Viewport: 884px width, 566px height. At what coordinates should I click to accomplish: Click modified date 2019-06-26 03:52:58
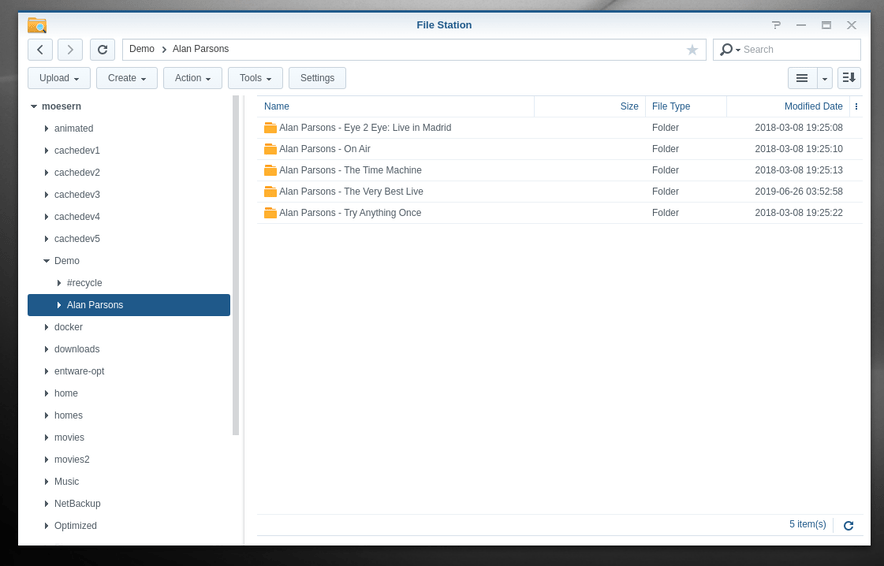[x=798, y=192]
